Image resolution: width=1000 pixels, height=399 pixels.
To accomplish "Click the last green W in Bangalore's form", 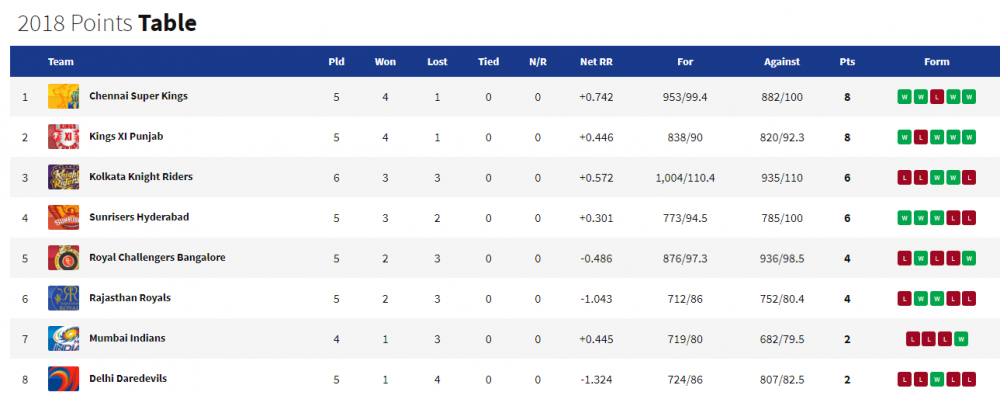I will pos(969,258).
